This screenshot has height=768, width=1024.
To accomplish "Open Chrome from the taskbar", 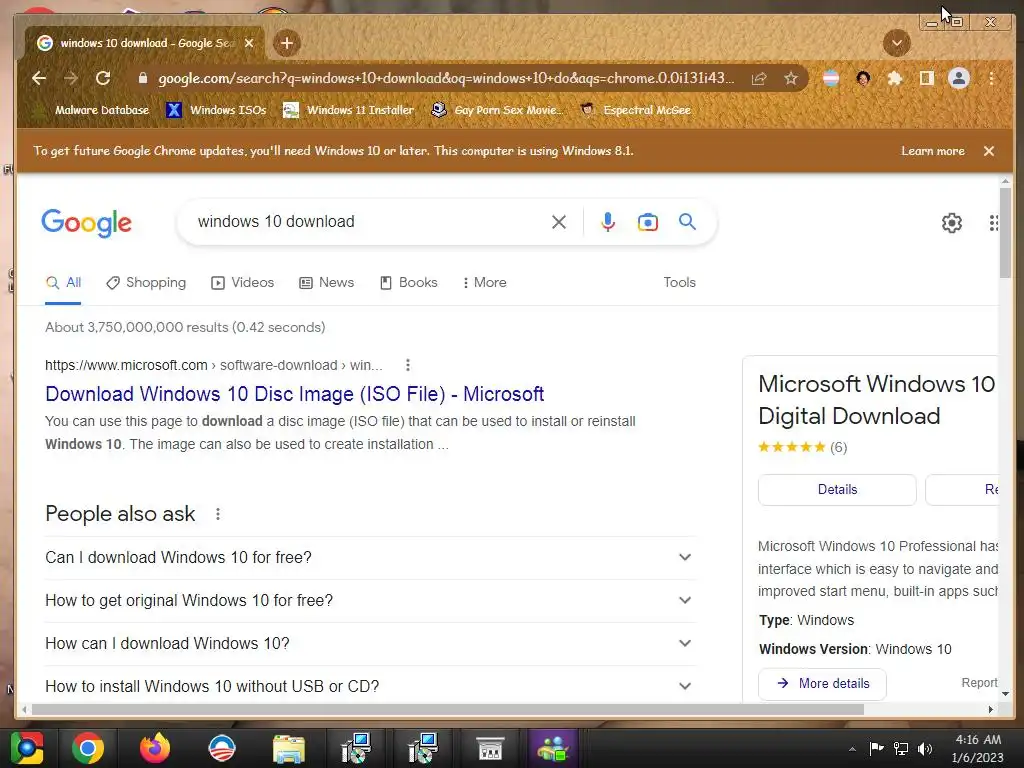I will tap(88, 748).
